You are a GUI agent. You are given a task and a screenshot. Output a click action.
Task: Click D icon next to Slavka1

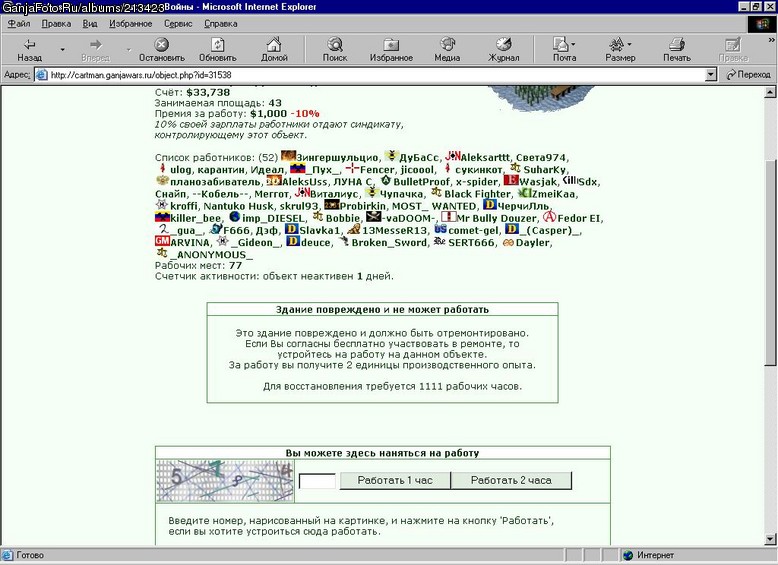pos(291,229)
